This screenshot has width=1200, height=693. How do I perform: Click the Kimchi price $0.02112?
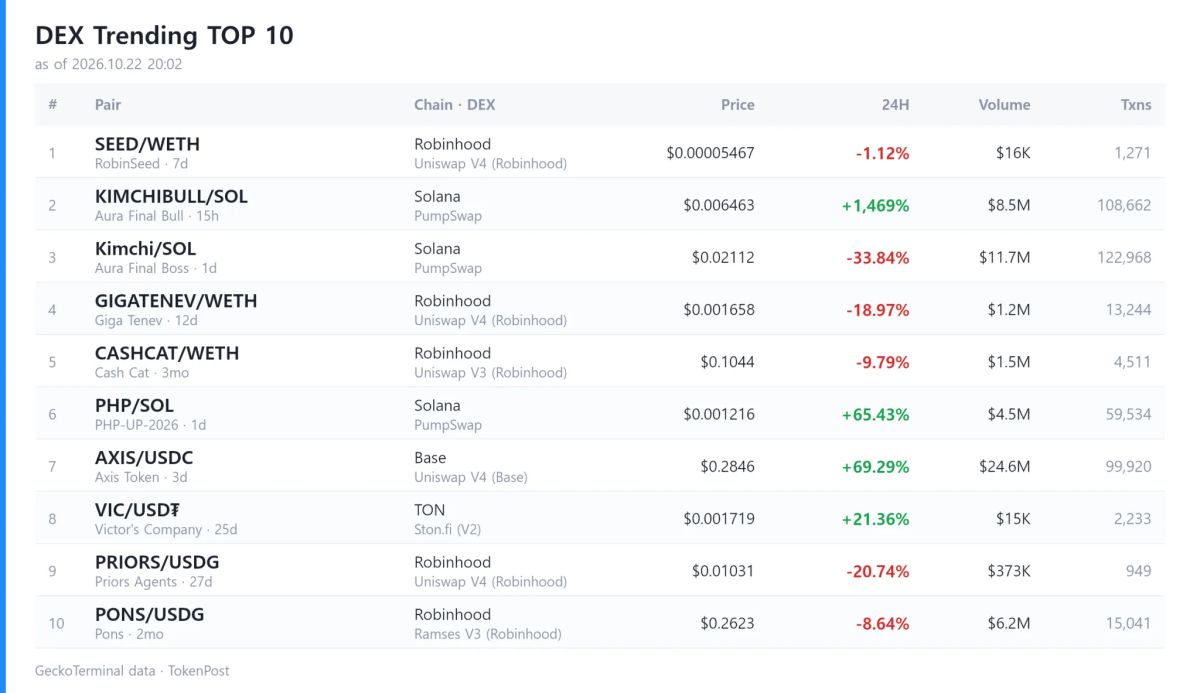723,257
